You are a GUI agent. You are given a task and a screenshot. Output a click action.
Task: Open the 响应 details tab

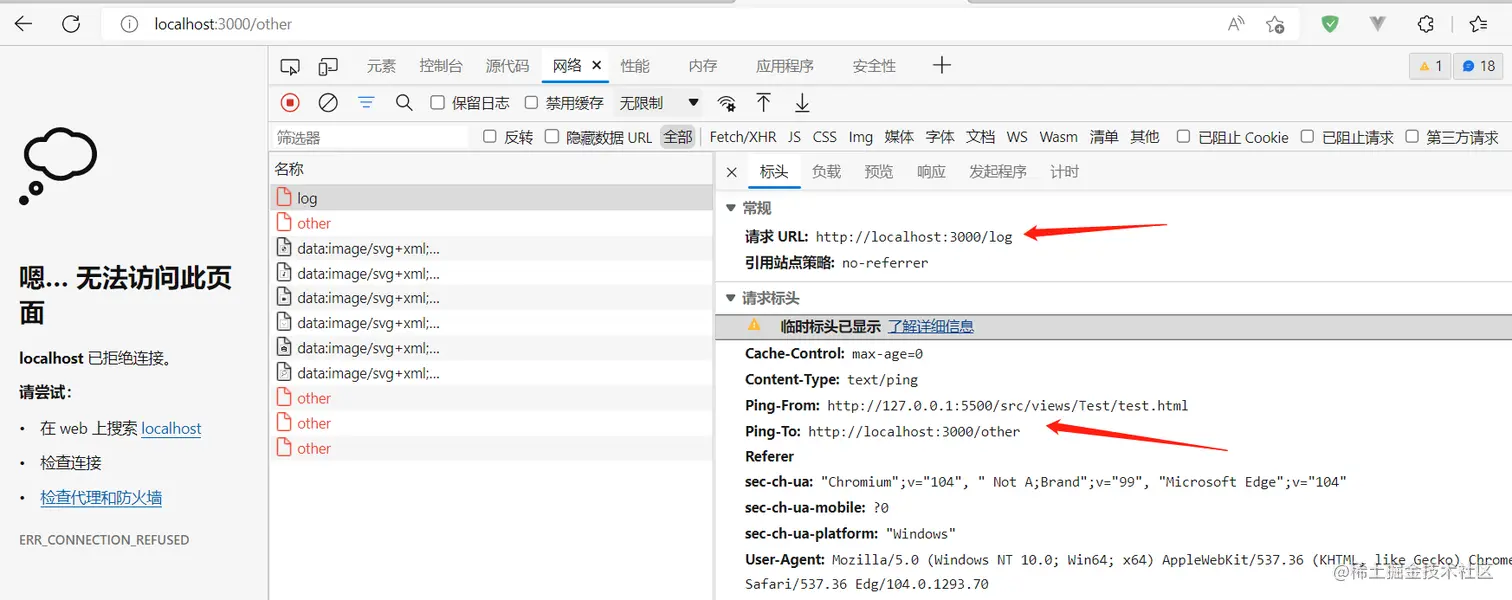pos(931,172)
